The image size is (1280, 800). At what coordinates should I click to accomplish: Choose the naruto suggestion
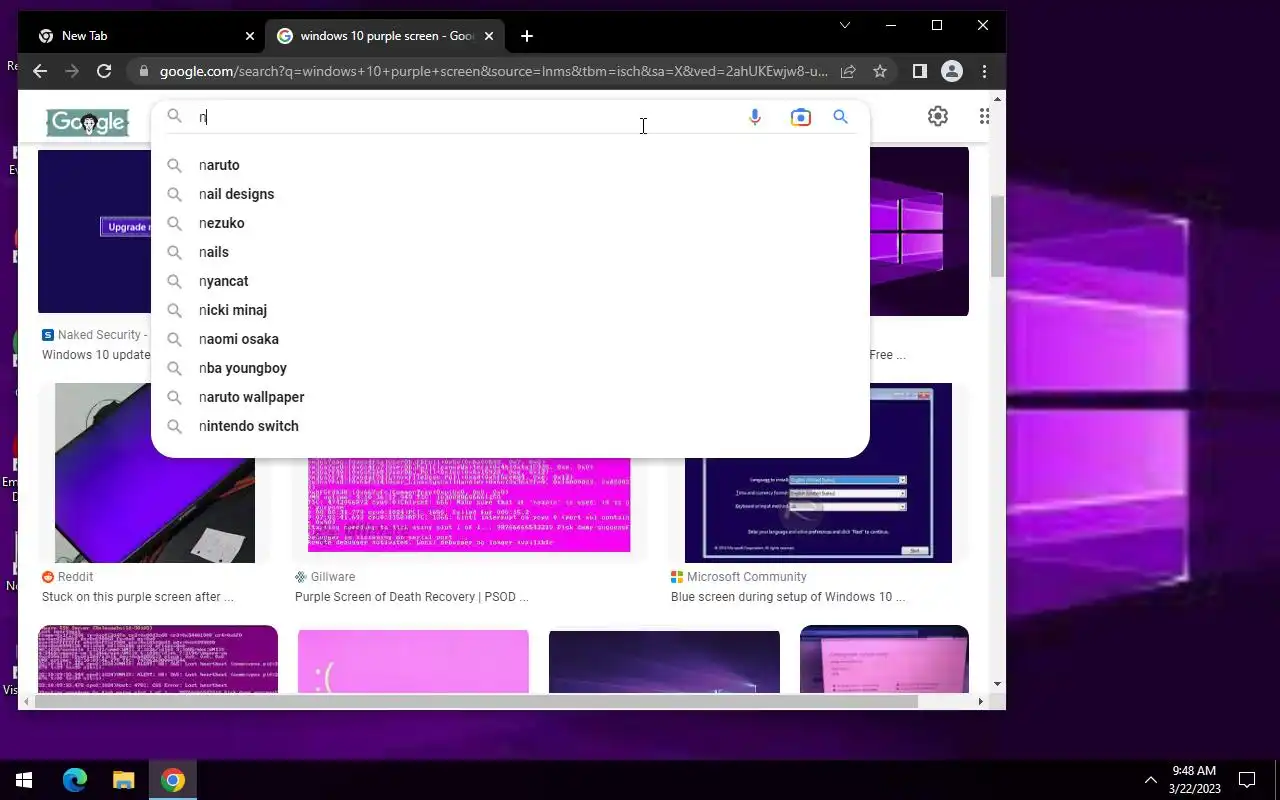click(510, 165)
